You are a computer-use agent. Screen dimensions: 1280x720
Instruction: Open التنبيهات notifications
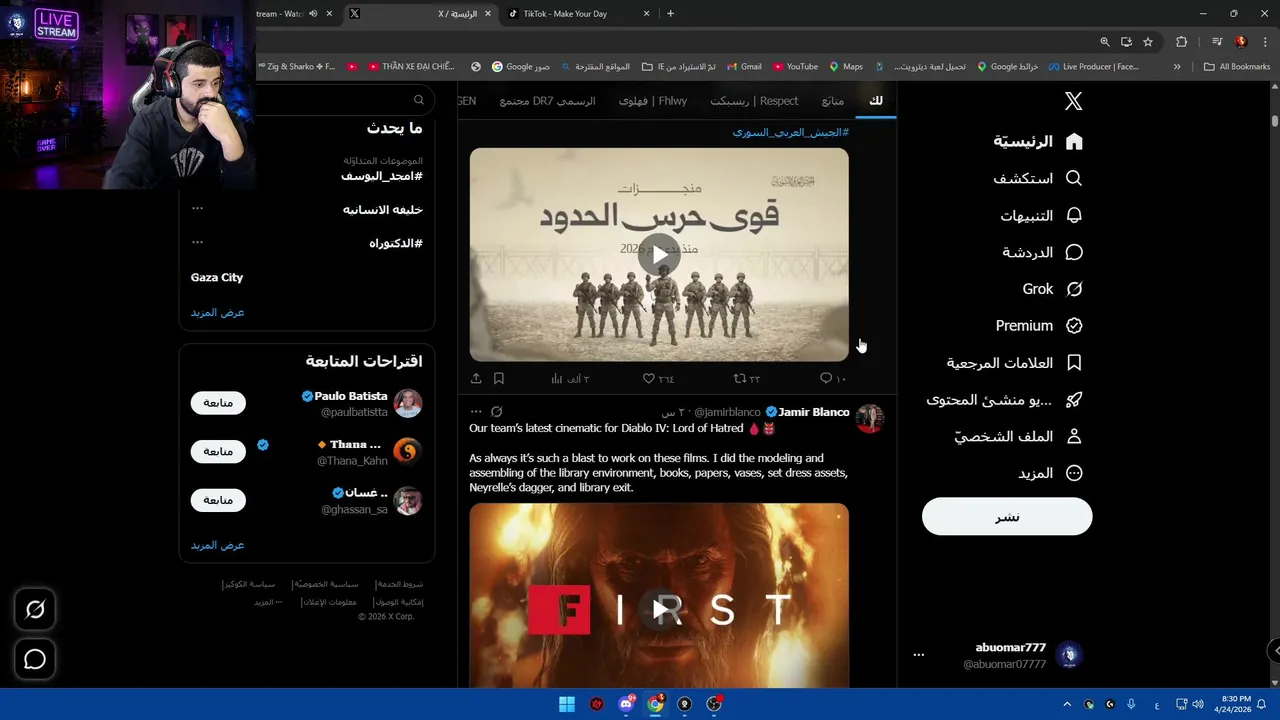coord(1041,215)
